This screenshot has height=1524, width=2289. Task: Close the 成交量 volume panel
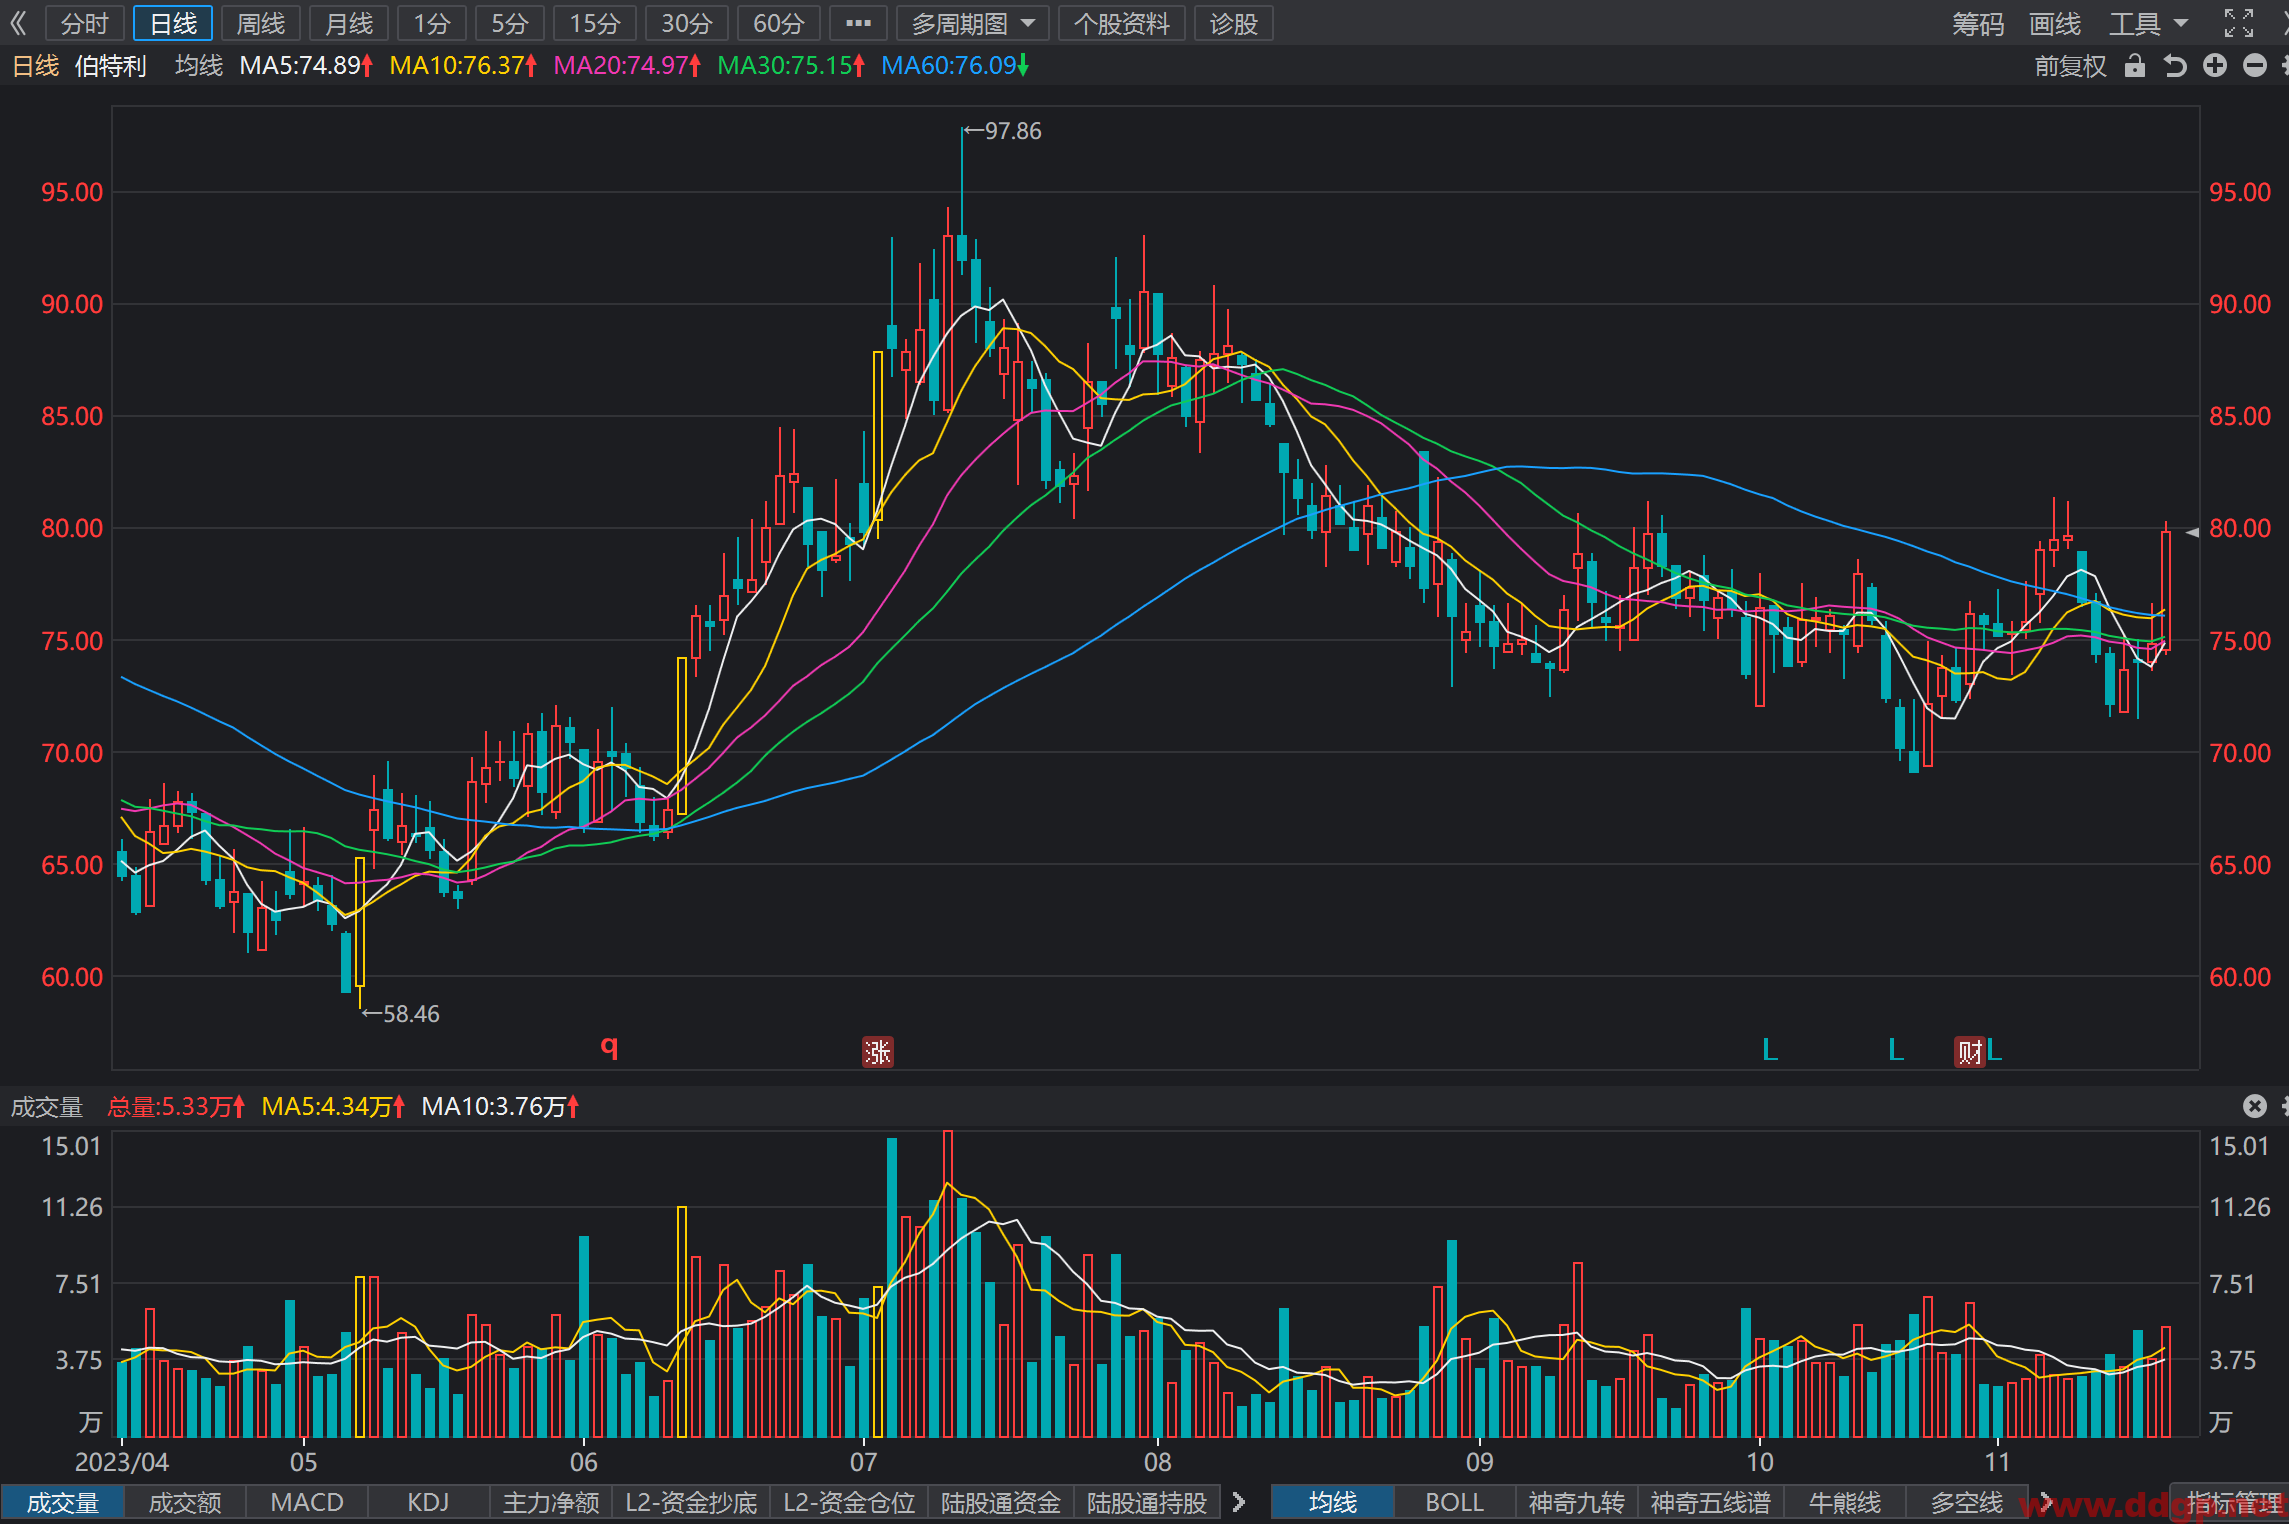2254,1105
